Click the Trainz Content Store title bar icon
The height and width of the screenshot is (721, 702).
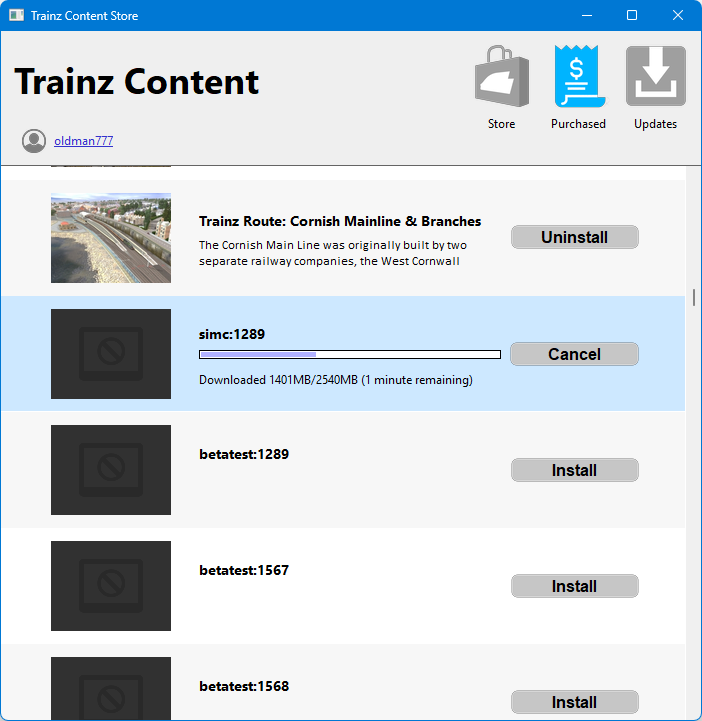[x=17, y=15]
